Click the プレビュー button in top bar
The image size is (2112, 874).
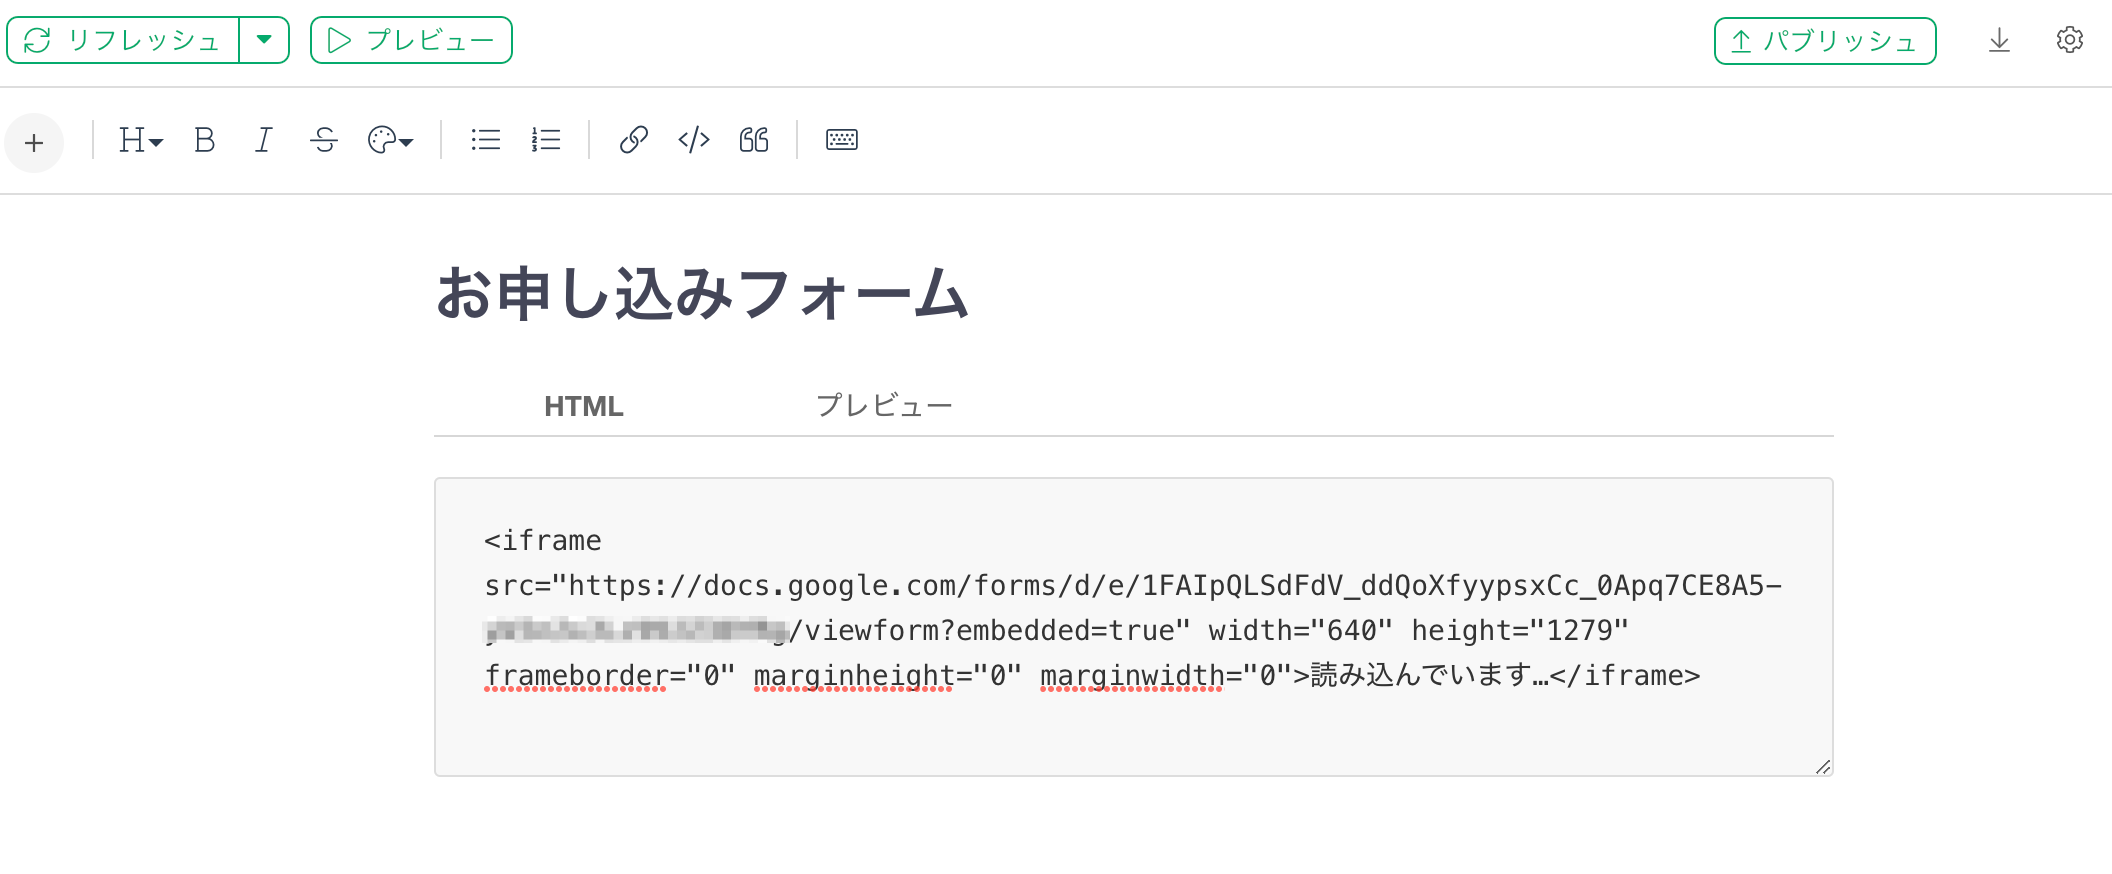point(411,40)
